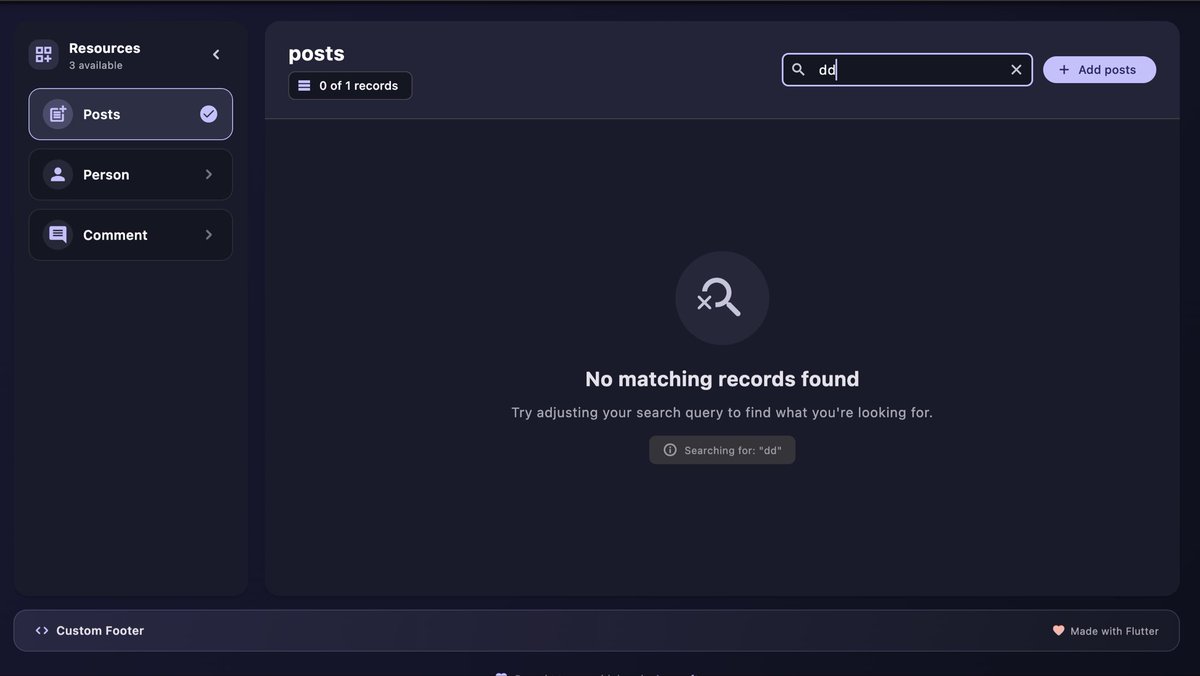Expand Comment with its chevron arrow
The width and height of the screenshot is (1200, 676).
click(208, 235)
